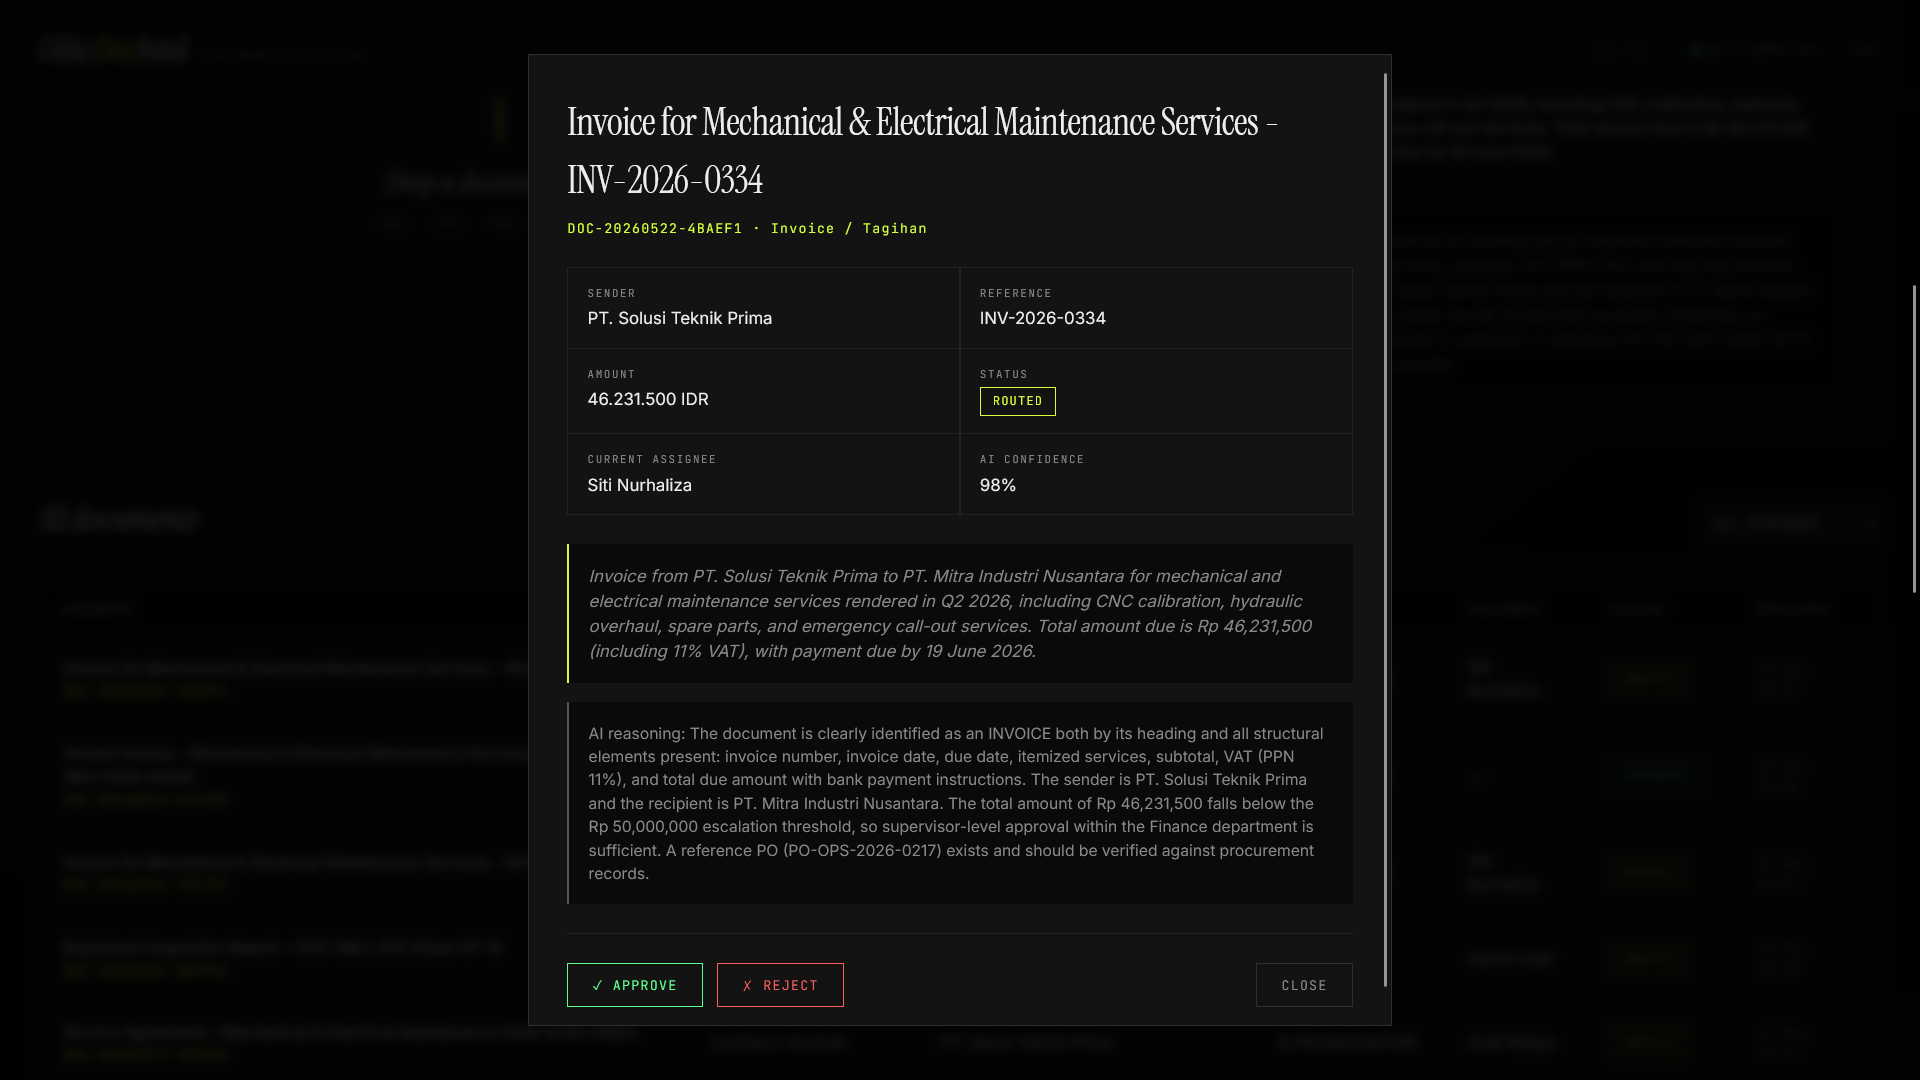The width and height of the screenshot is (1920, 1080).
Task: Select amount value 46.231.500 IDR
Action: tap(648, 399)
